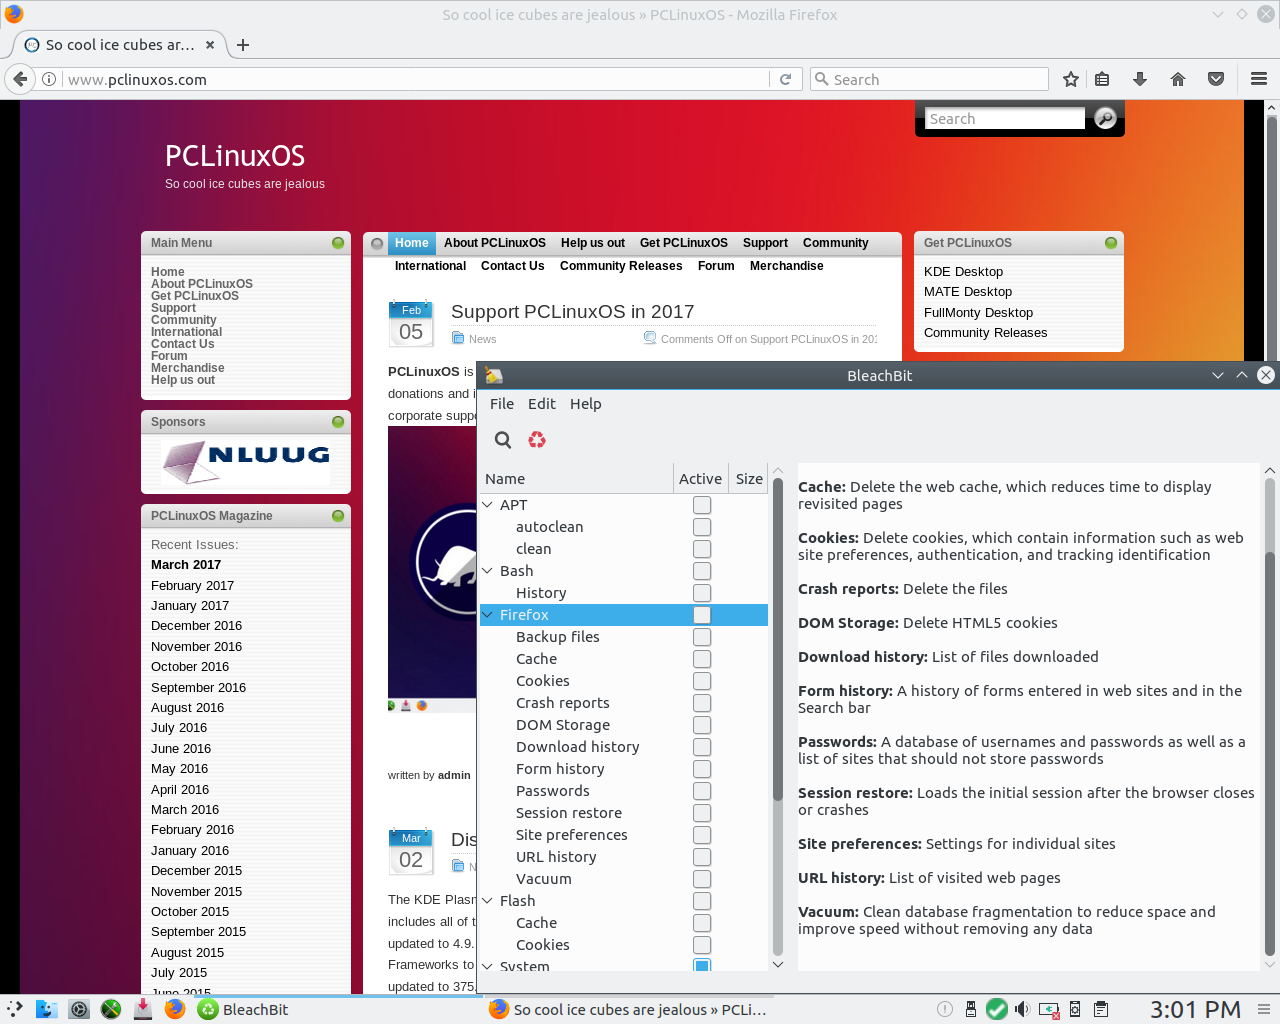Reload the page in Firefox
The width and height of the screenshot is (1280, 1024).
[785, 79]
